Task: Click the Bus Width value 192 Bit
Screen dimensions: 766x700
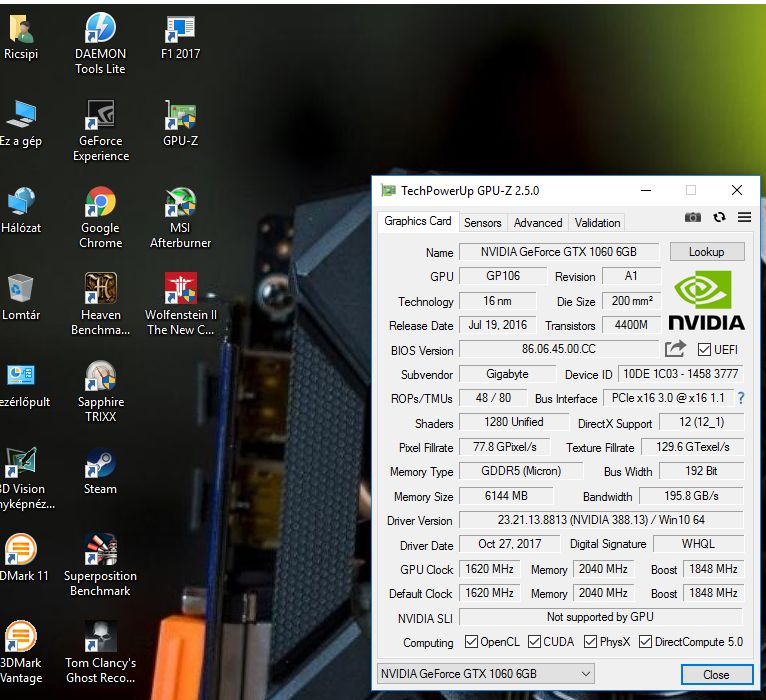Action: coord(702,471)
